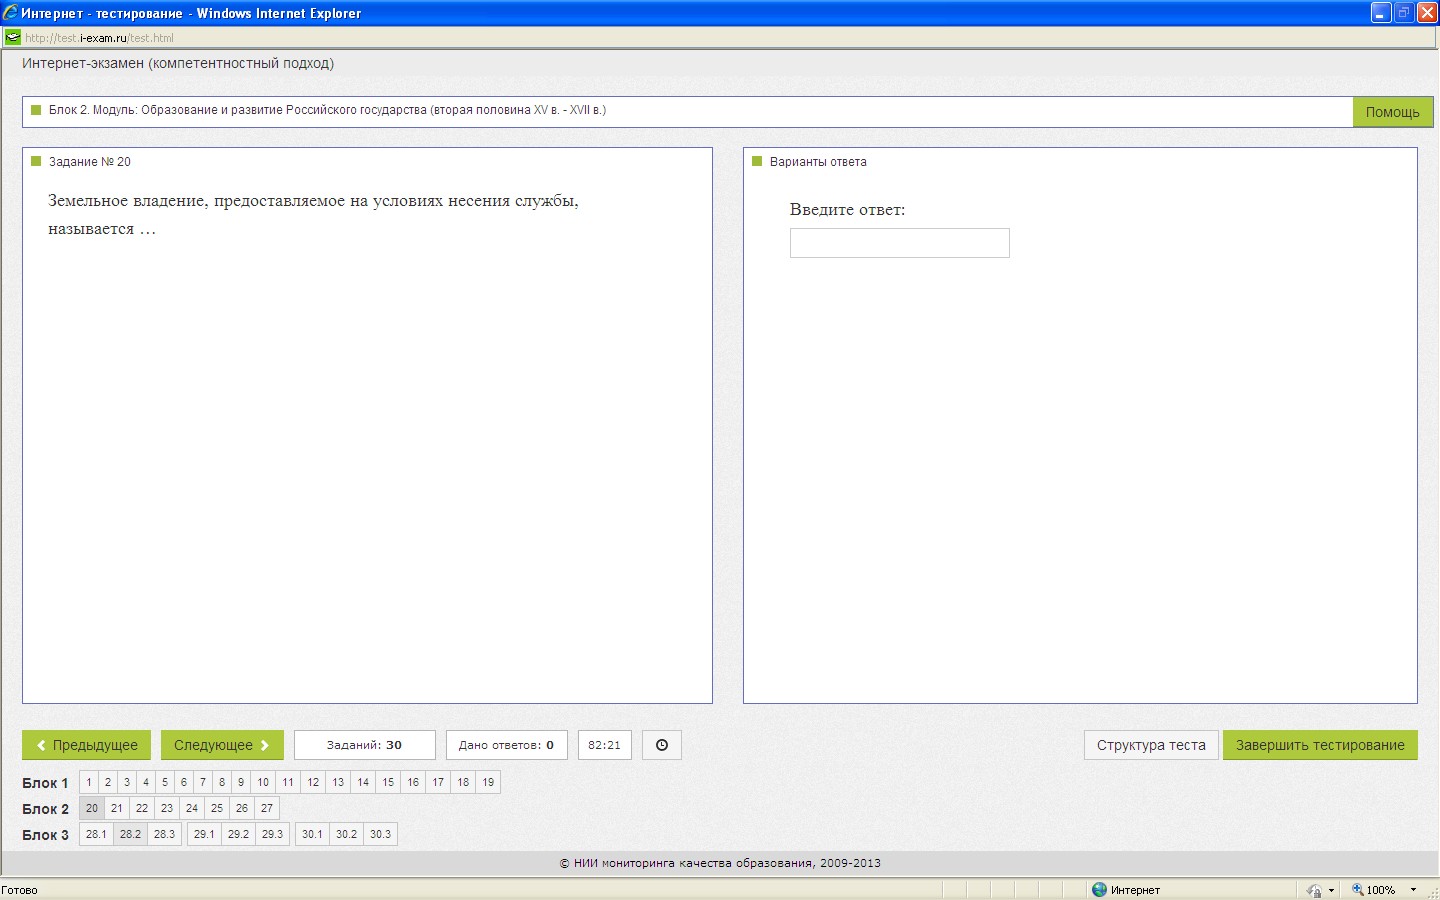This screenshot has width=1440, height=900.
Task: Click Завершить тестирование button
Action: [x=1320, y=745]
